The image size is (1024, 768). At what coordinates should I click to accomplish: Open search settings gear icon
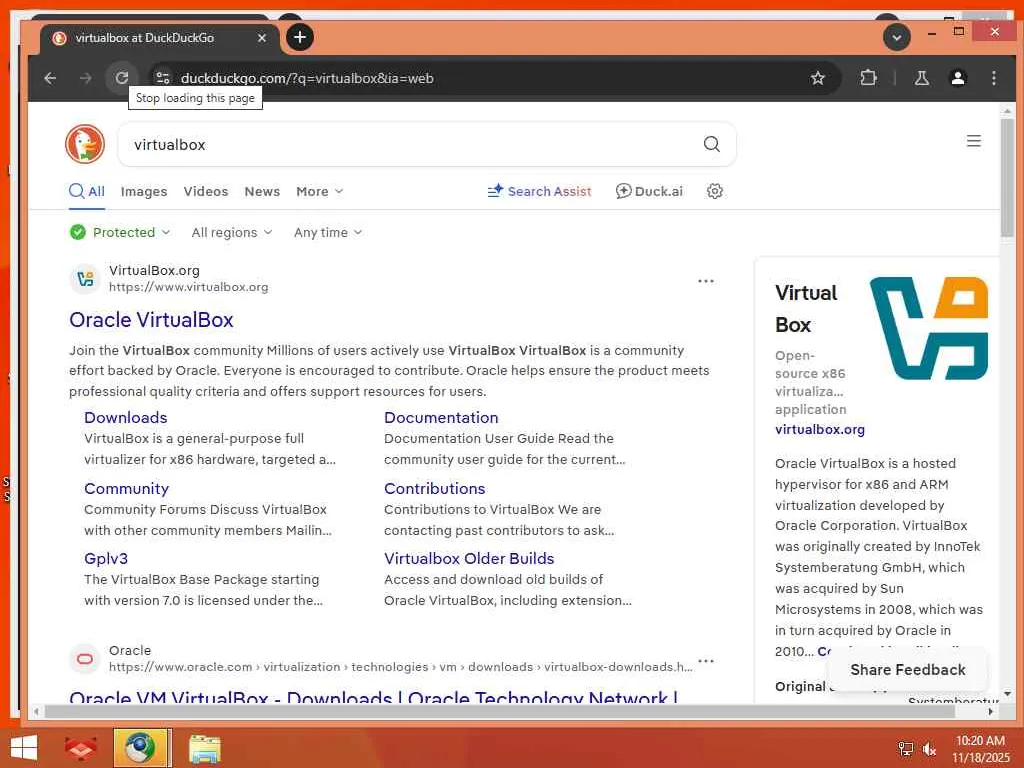click(x=715, y=191)
